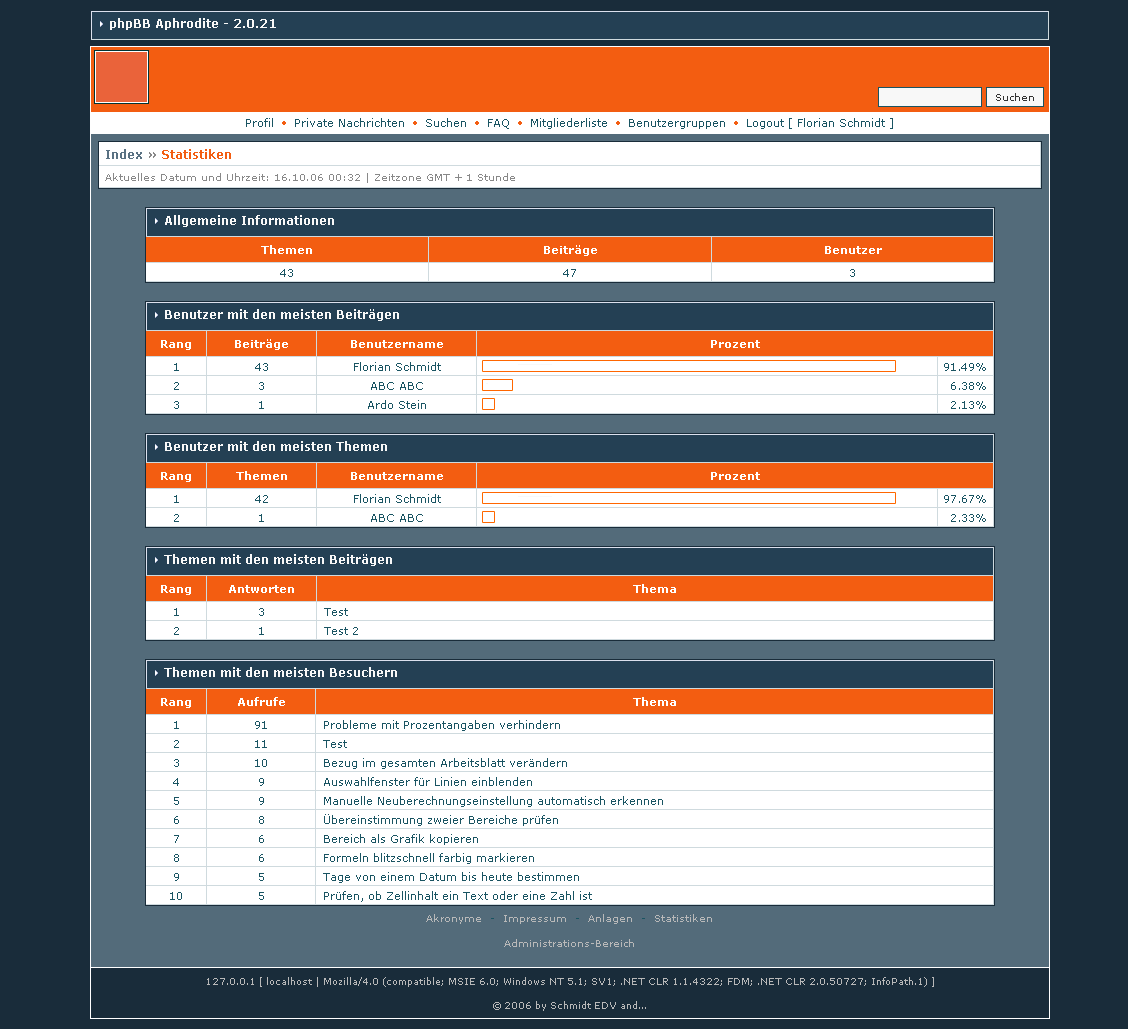Open Private Nachrichten from the navigation
The width and height of the screenshot is (1128, 1029).
click(x=349, y=123)
